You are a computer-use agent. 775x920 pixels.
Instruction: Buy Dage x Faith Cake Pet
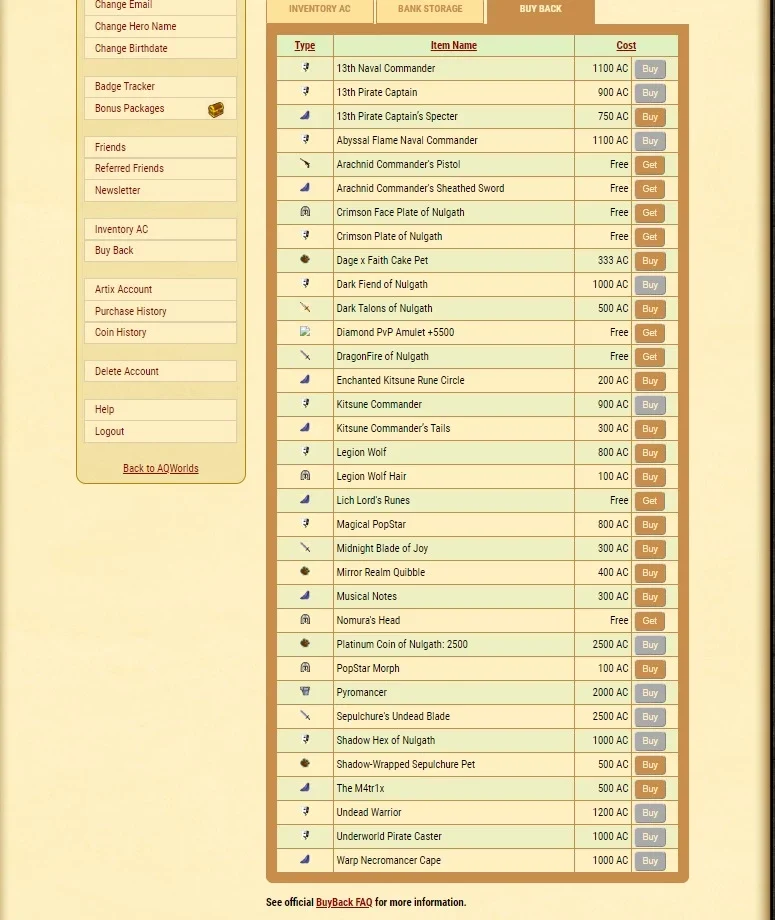pos(649,261)
